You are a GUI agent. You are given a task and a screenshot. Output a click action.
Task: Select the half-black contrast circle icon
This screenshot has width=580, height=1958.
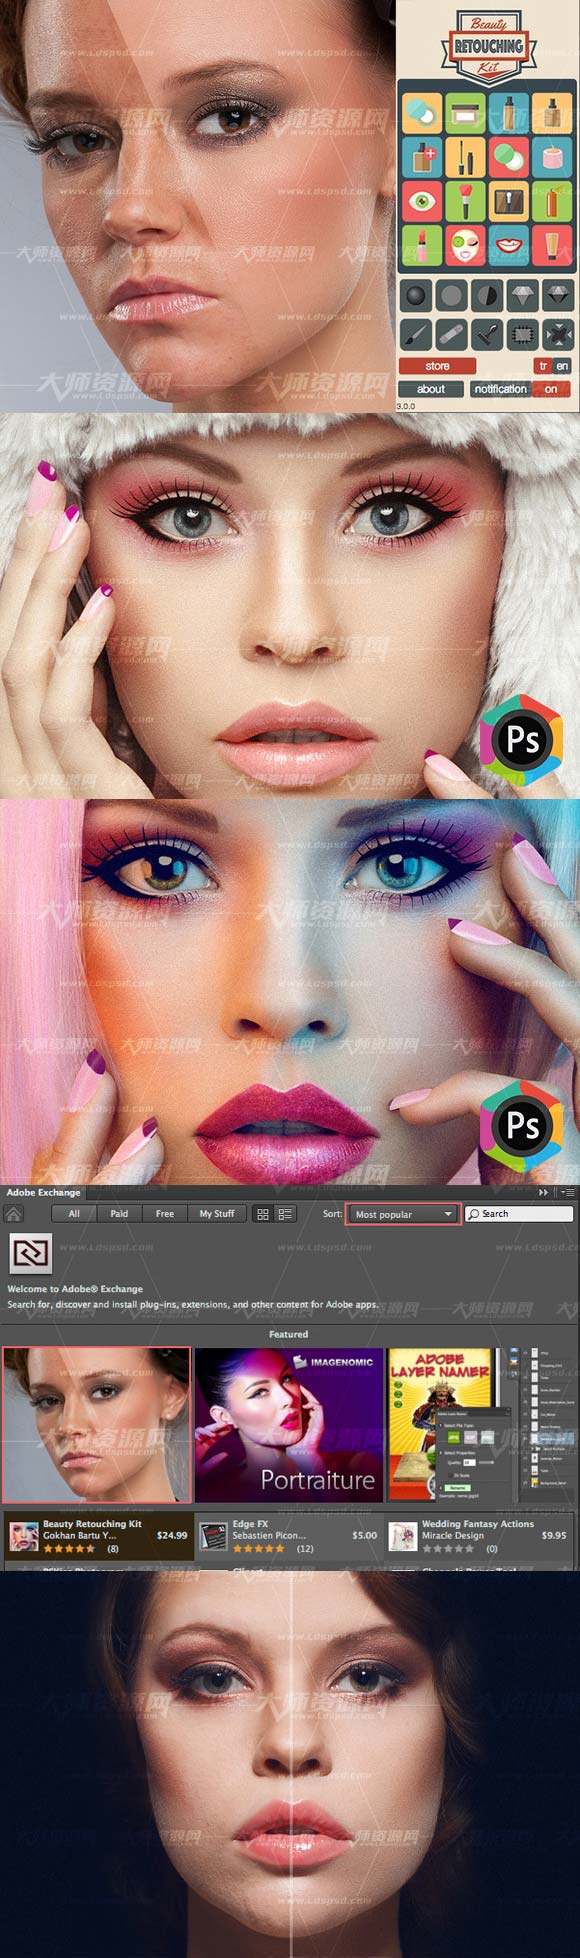click(x=487, y=295)
